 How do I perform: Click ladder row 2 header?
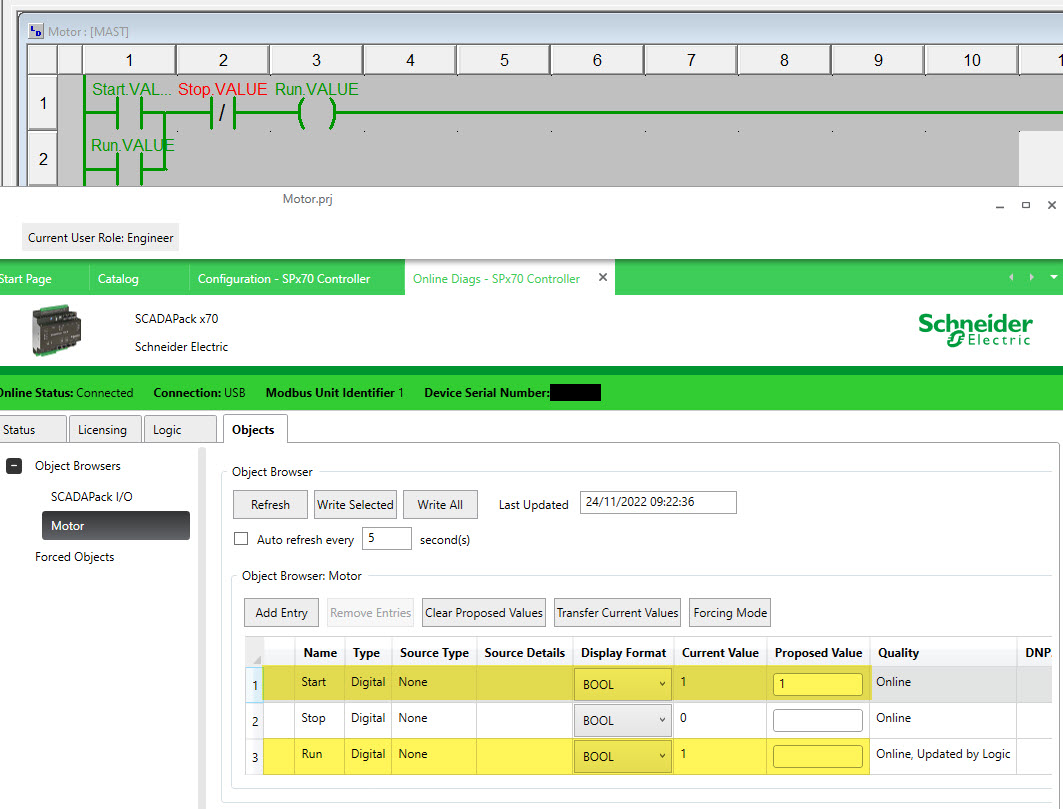[x=43, y=159]
